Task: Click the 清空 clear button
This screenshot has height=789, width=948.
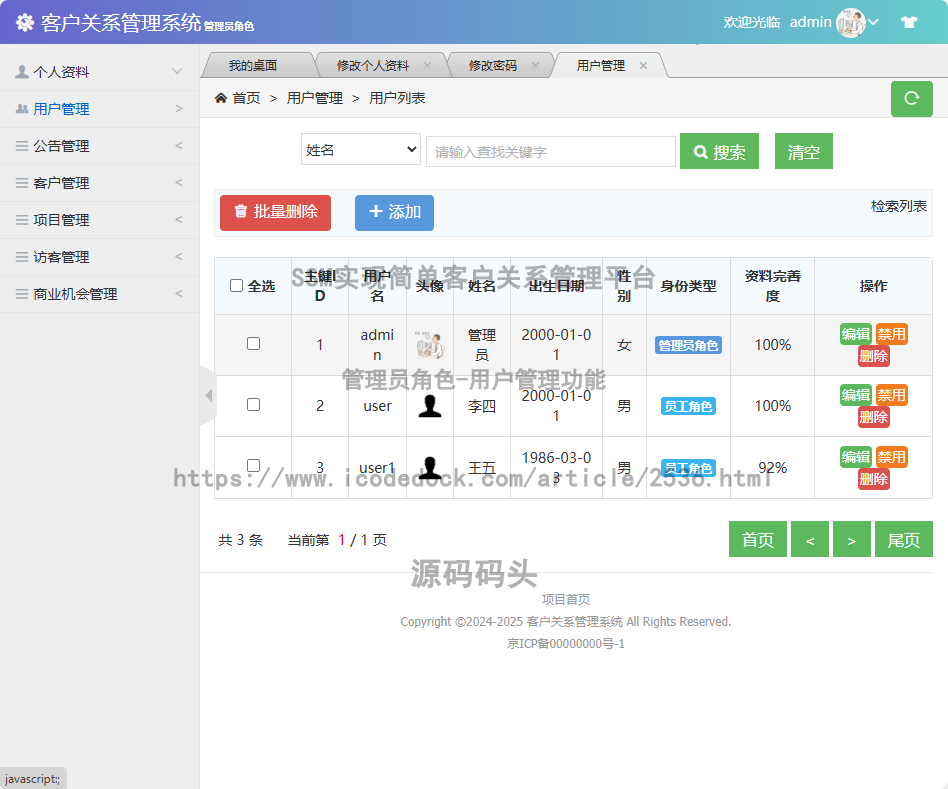Action: pos(804,151)
